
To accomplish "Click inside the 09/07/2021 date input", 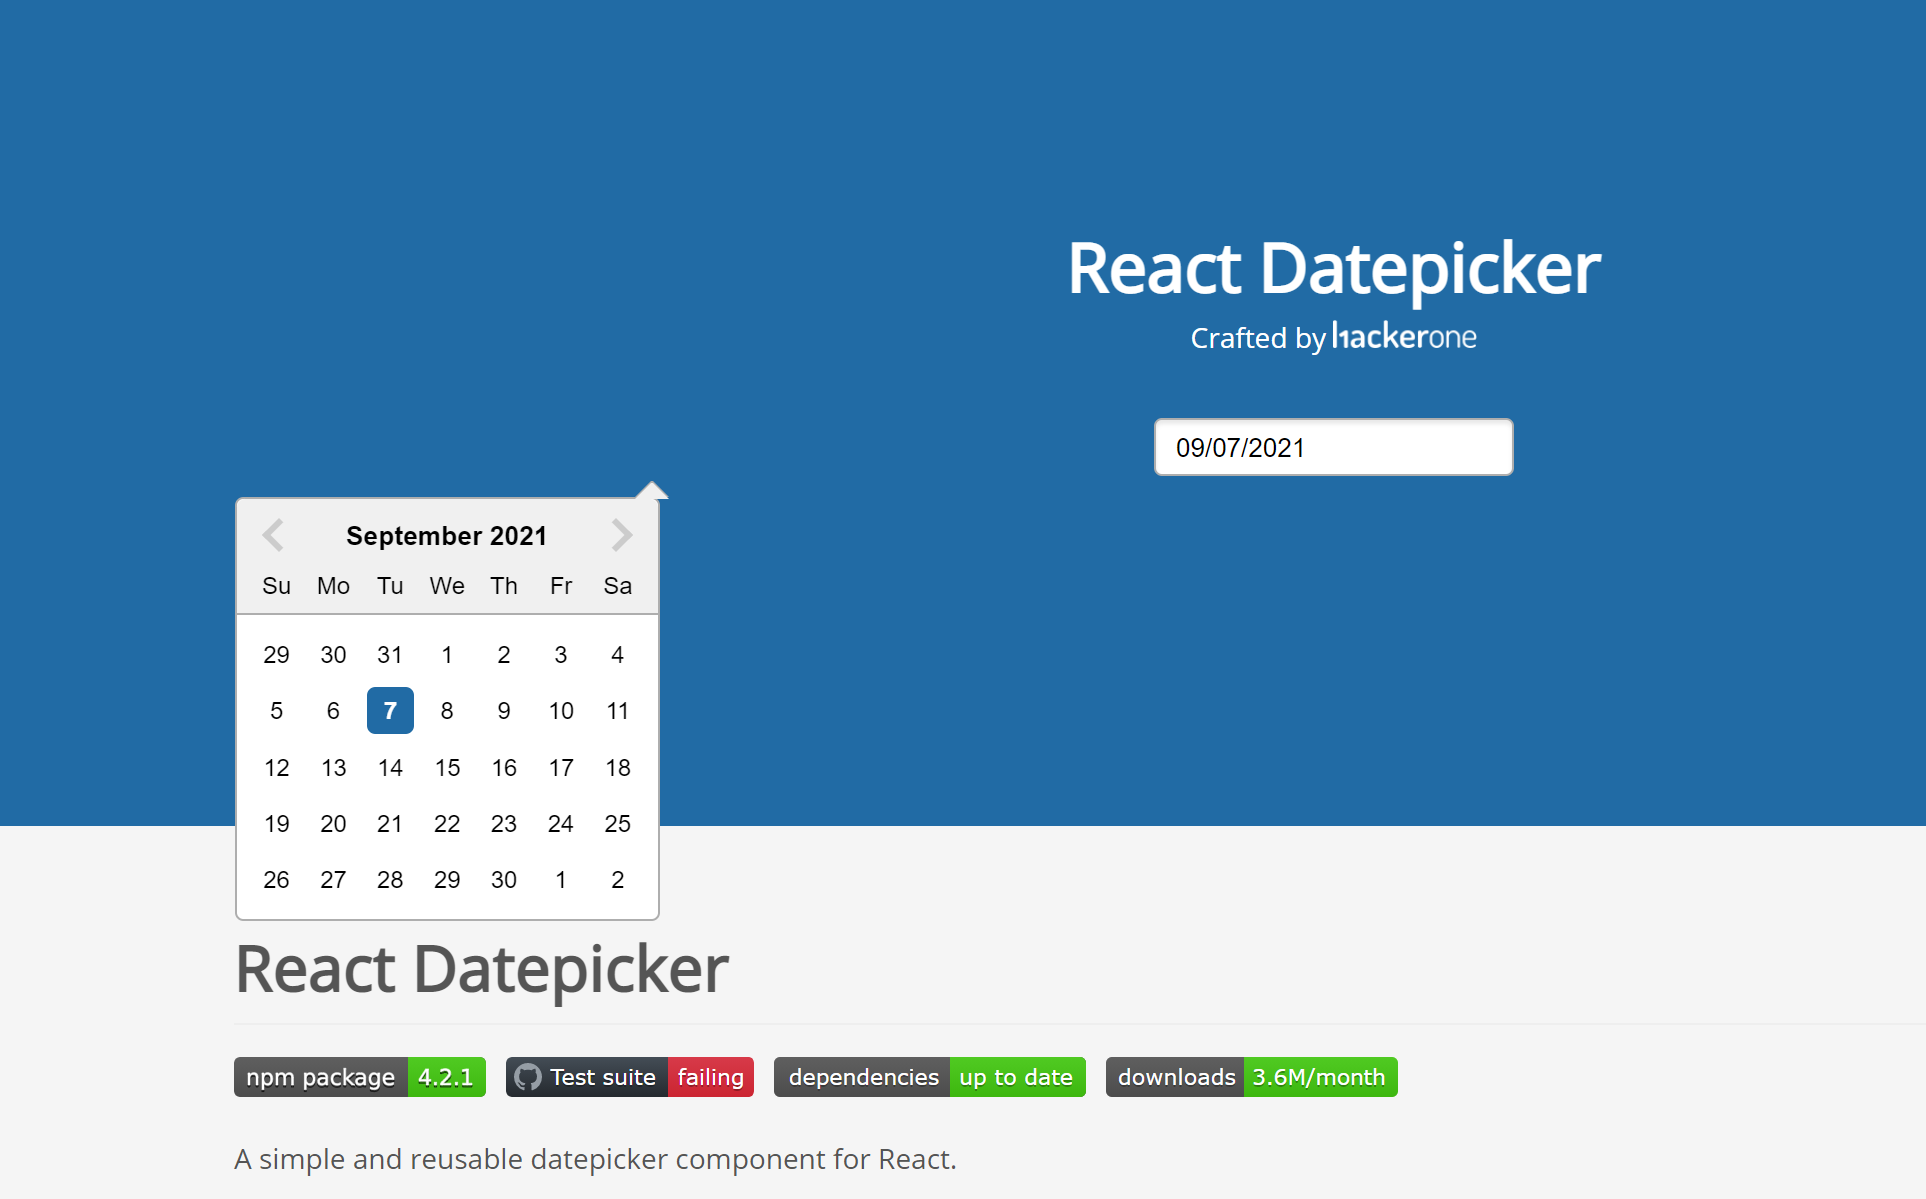I will point(1333,447).
